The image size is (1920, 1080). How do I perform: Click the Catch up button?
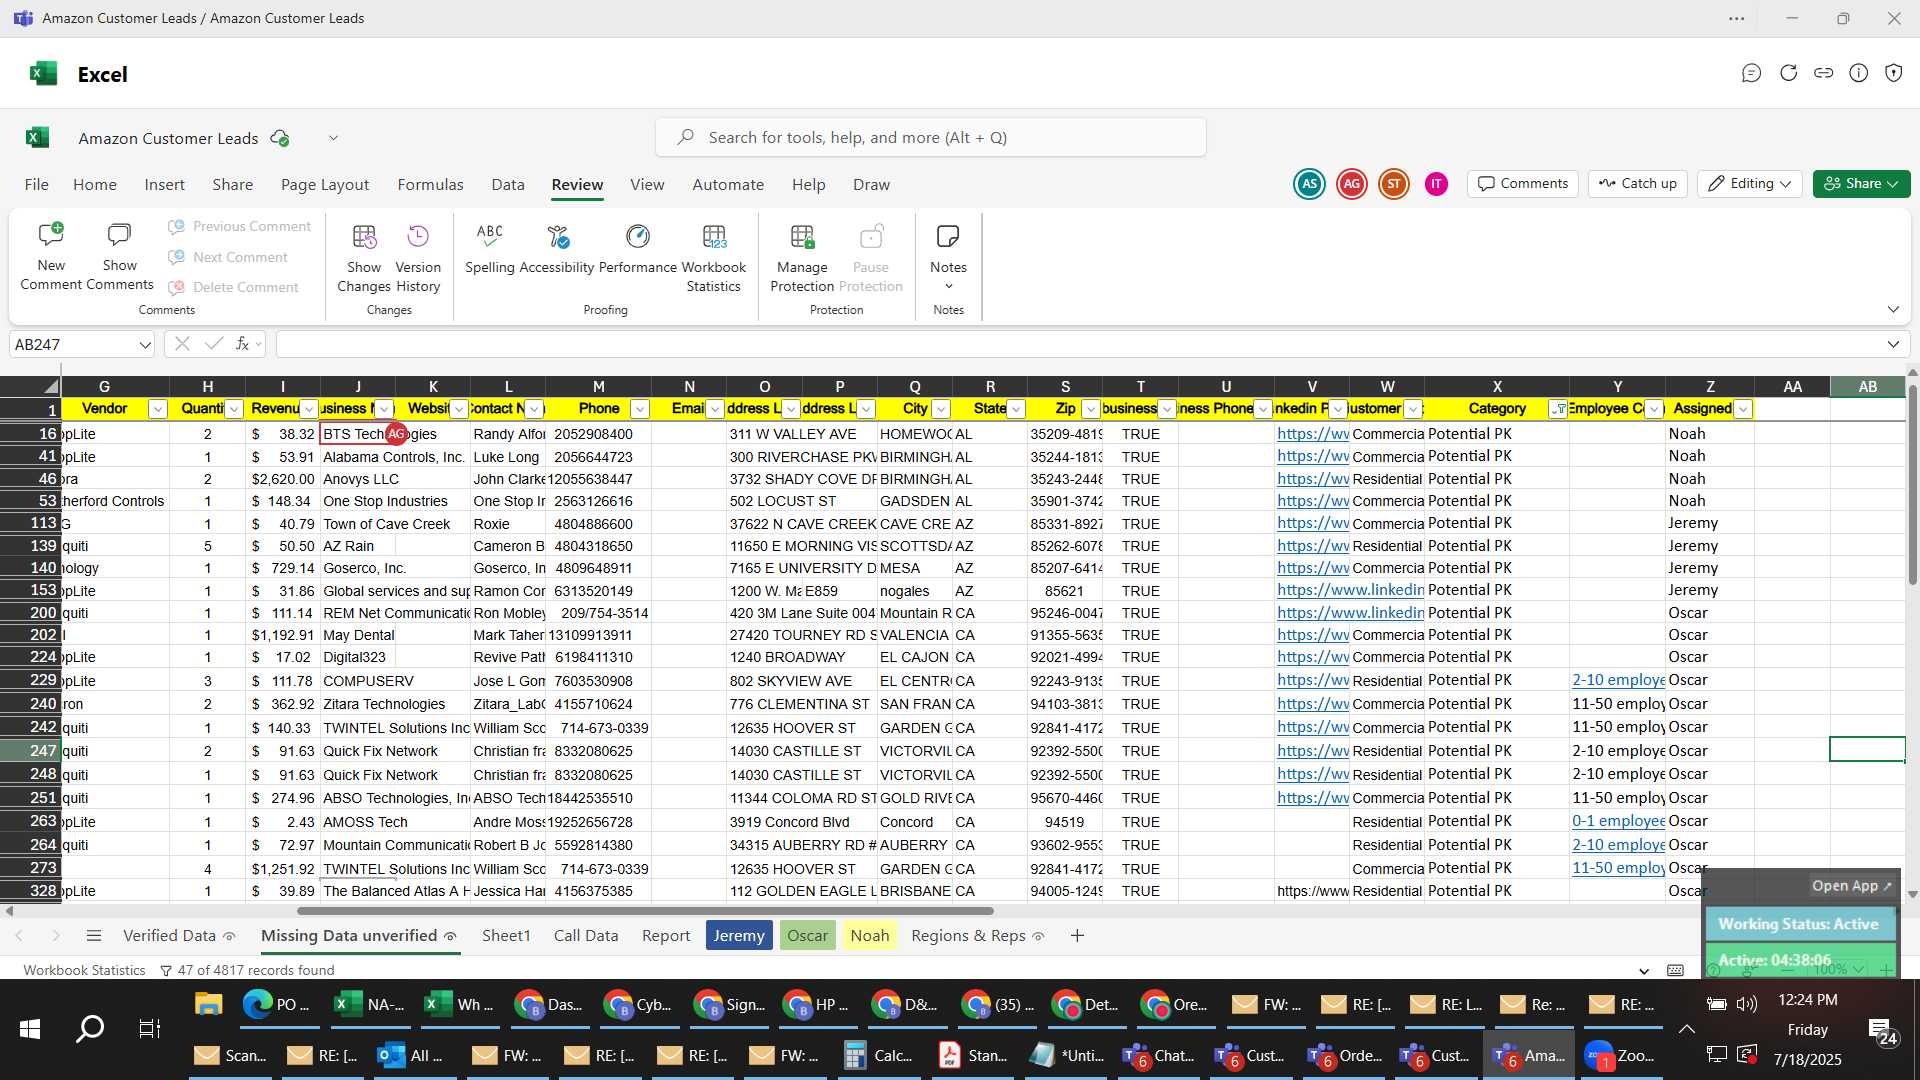point(1638,184)
